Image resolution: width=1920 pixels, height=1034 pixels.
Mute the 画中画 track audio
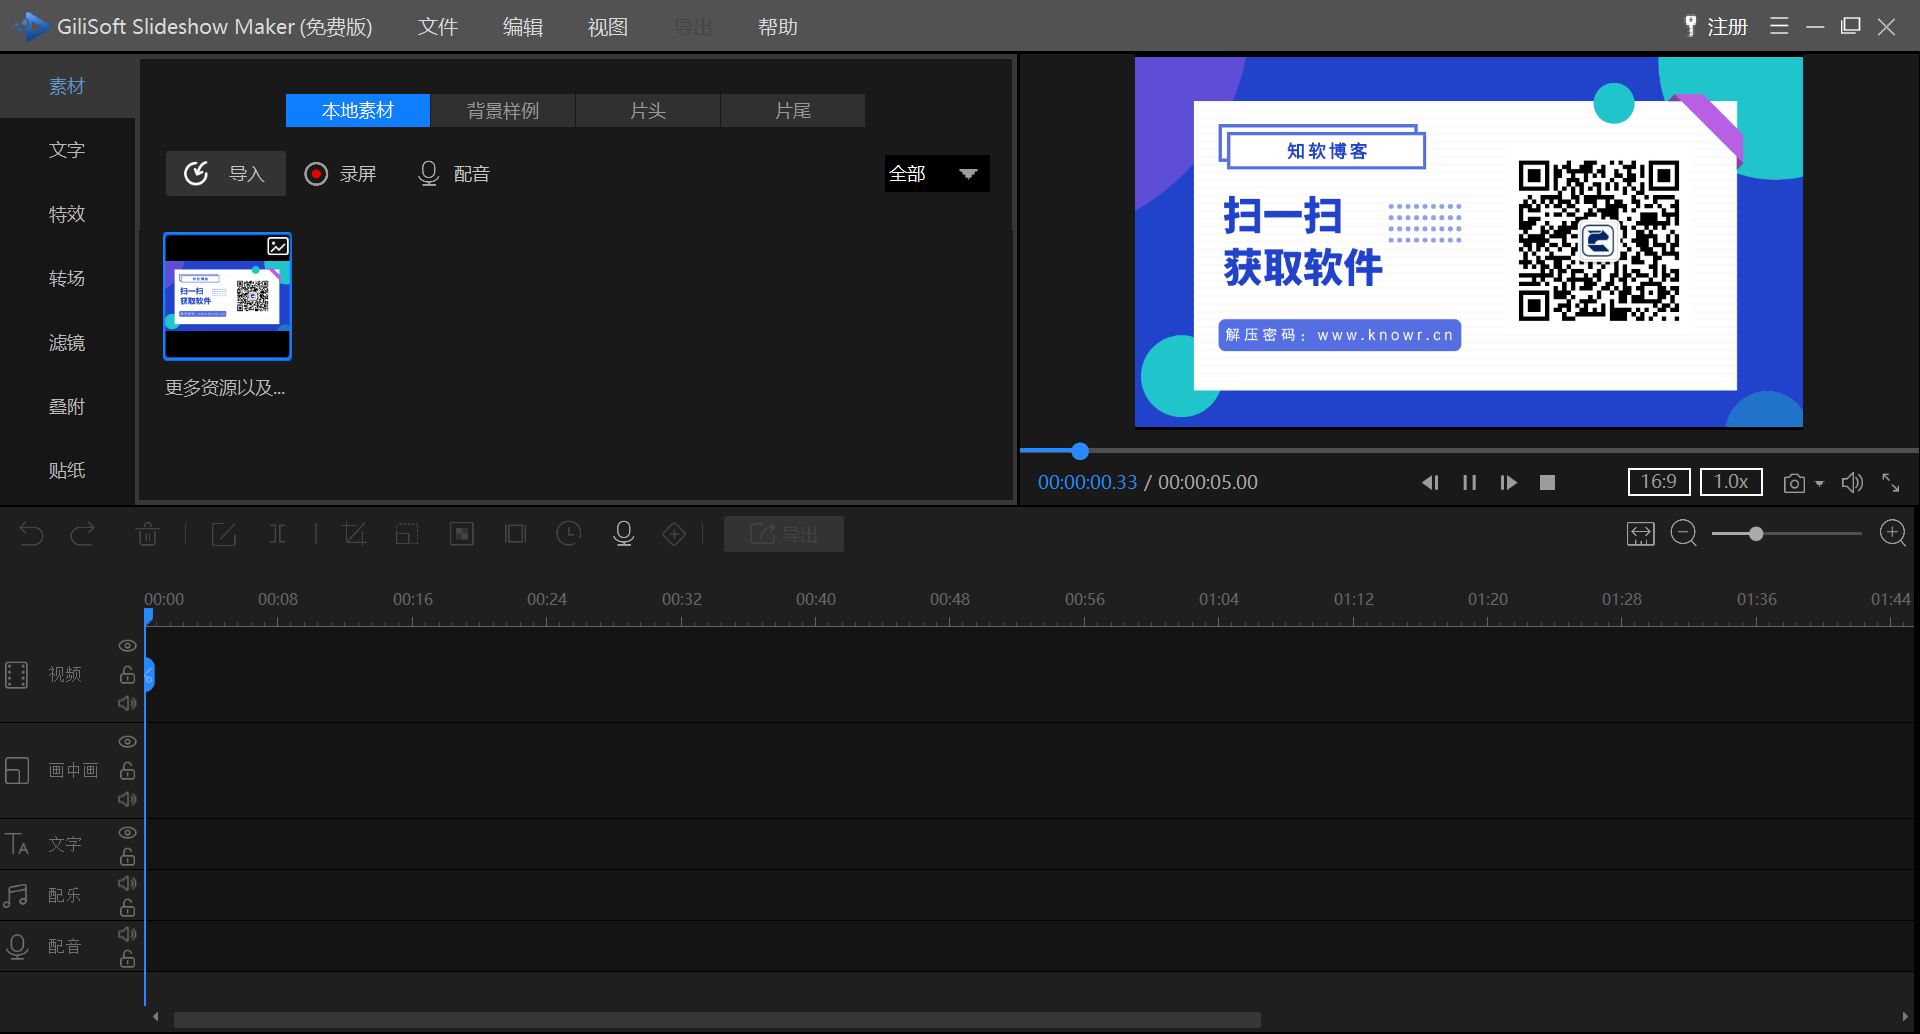tap(127, 799)
